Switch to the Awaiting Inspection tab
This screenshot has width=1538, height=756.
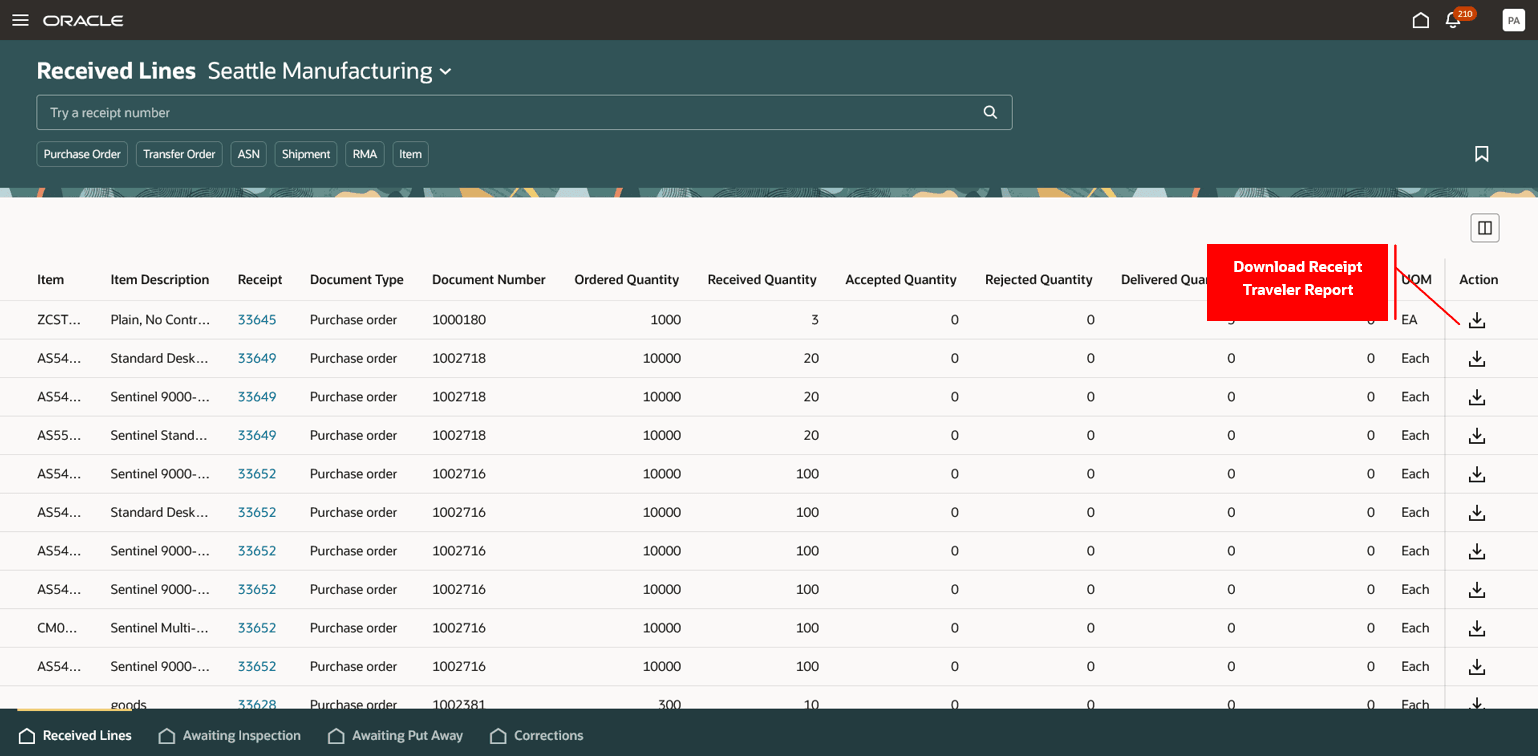coord(230,735)
